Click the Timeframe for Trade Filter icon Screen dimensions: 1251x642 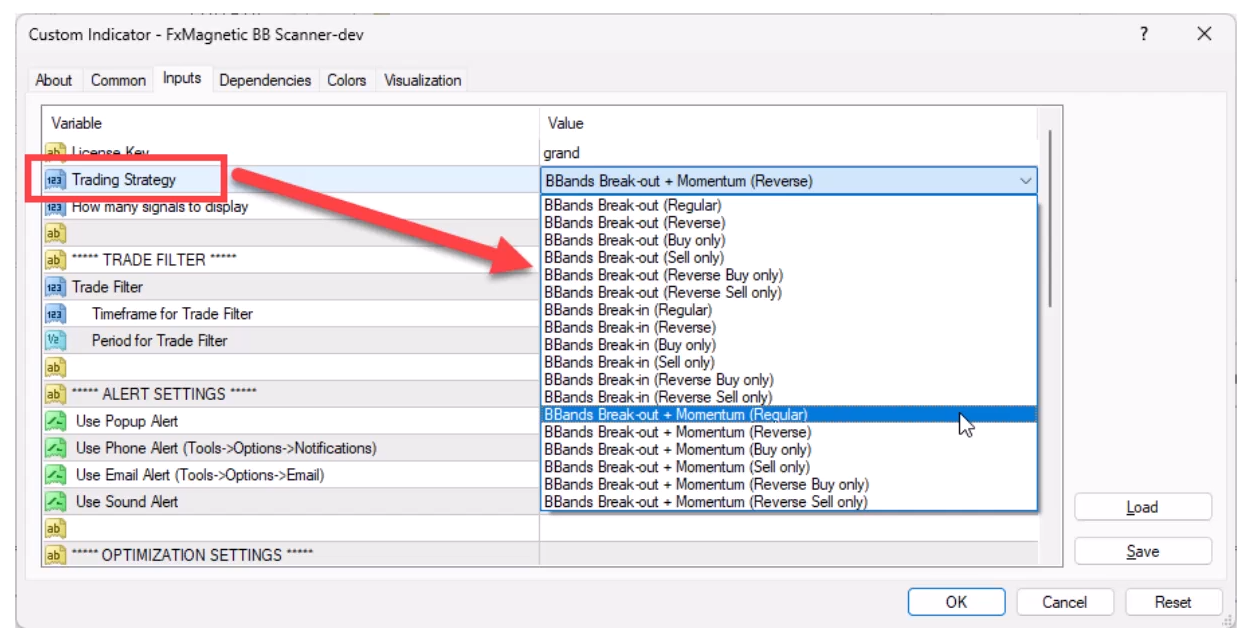coord(54,314)
